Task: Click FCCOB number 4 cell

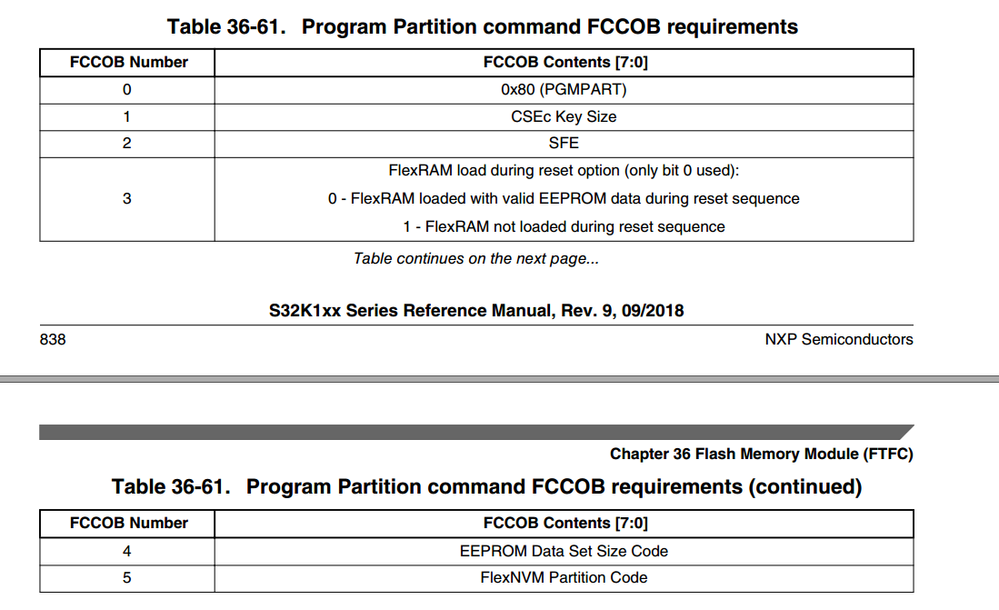Action: pyautogui.click(x=127, y=550)
